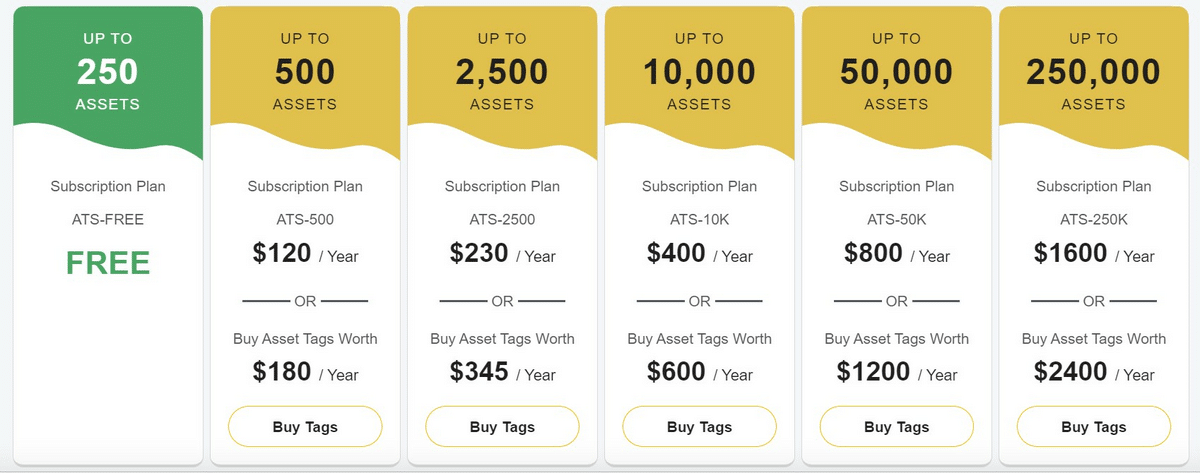1200x473 pixels.
Task: Click the $180 asset tags price
Action: click(x=305, y=373)
